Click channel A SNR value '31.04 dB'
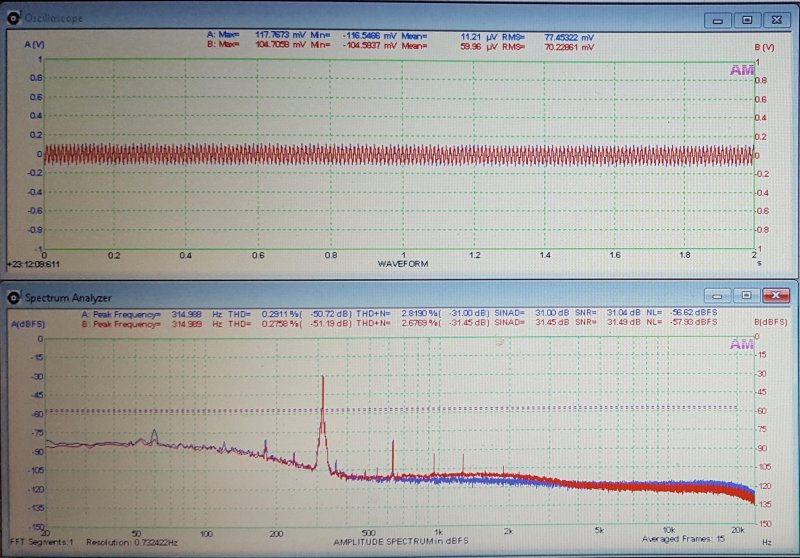This screenshot has height=558, width=800. click(x=623, y=313)
